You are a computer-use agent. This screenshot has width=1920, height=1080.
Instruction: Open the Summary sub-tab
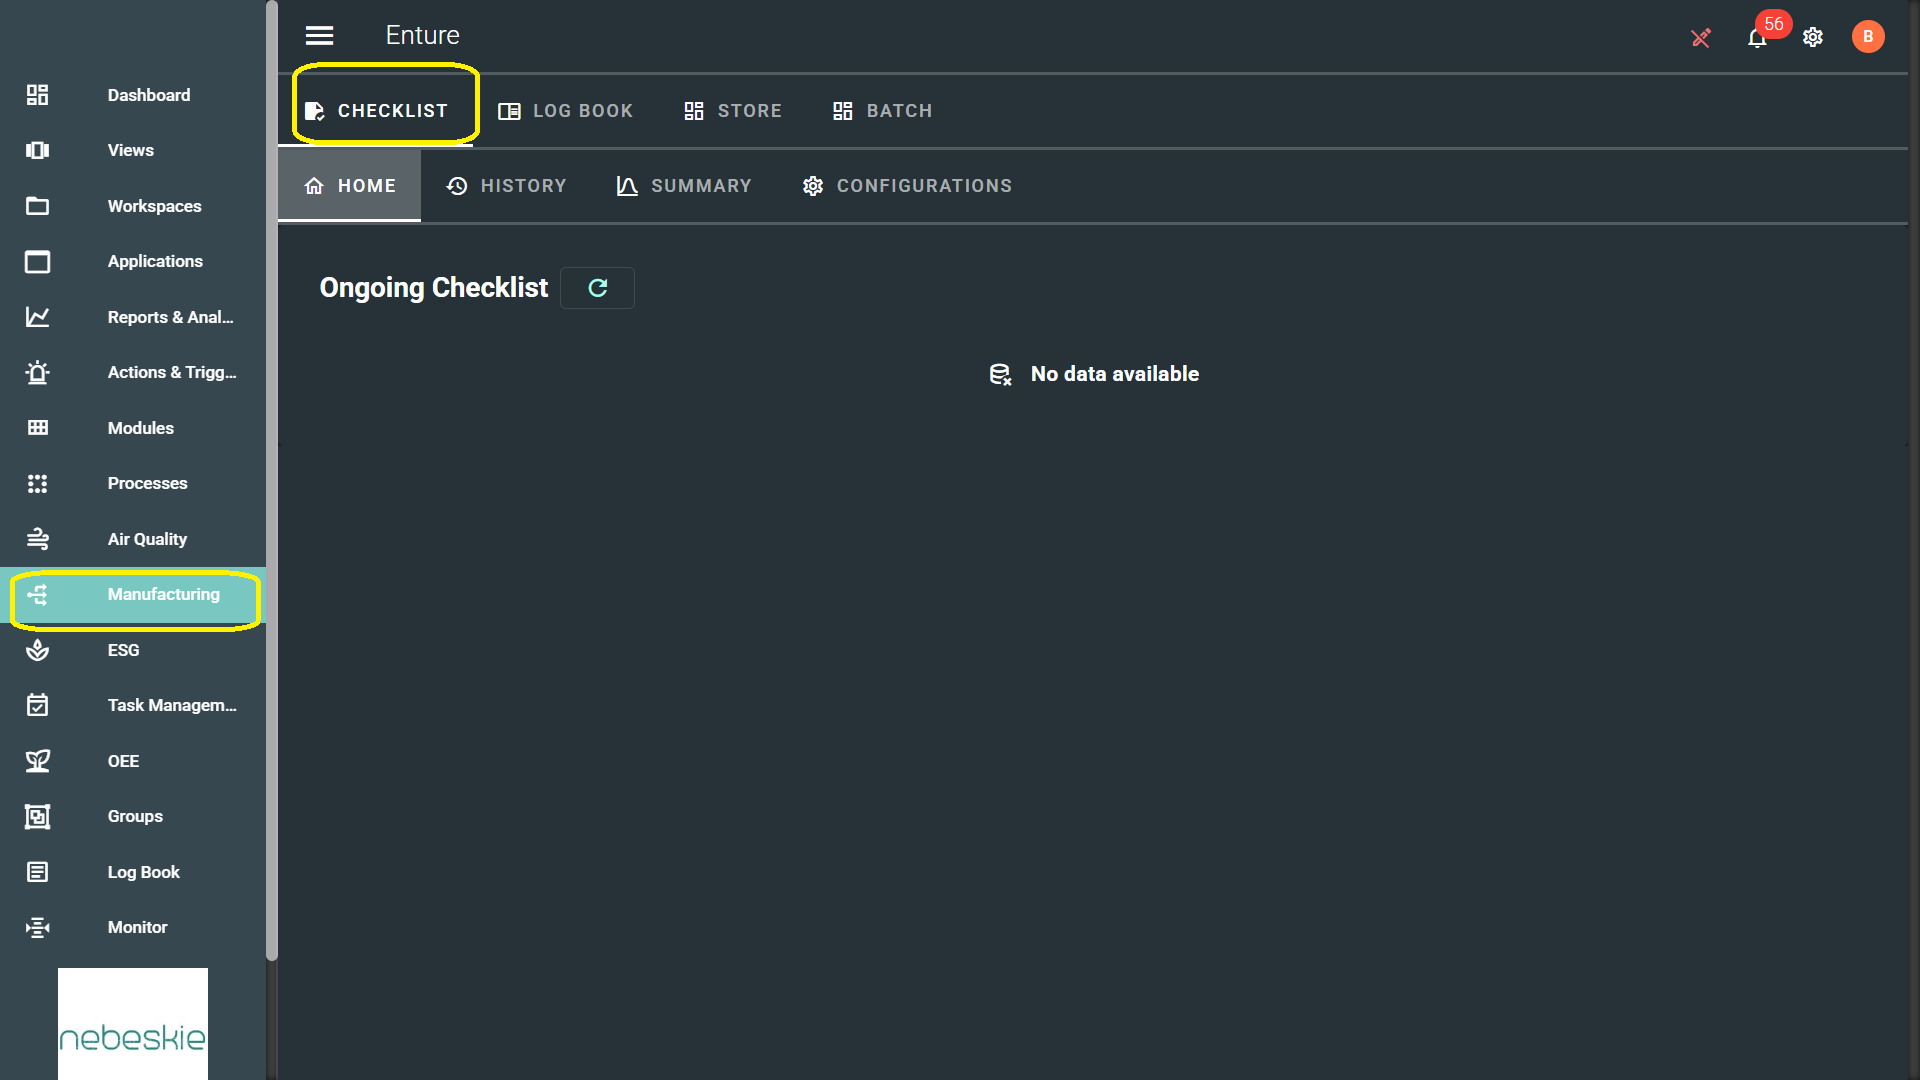point(684,186)
